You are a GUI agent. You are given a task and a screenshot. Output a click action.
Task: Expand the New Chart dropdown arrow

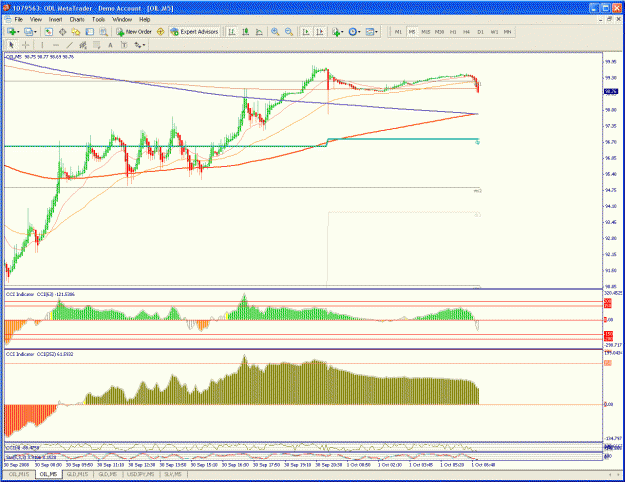[18, 32]
